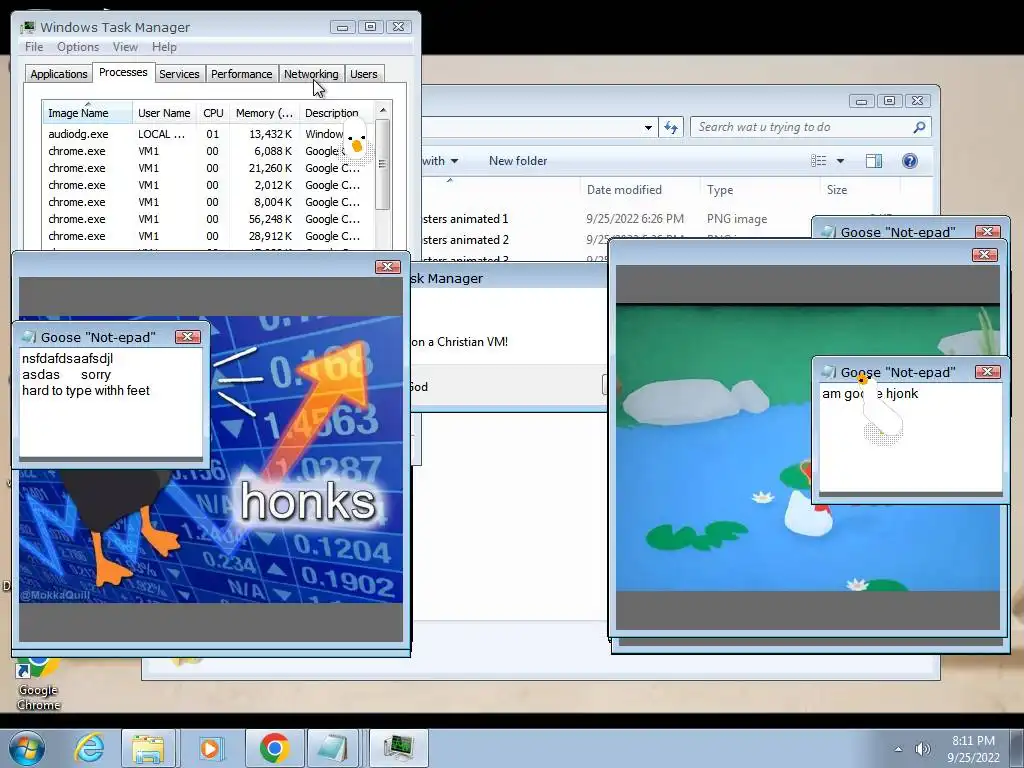This screenshot has width=1024, height=768.
Task: Launch Internet Explorer from the taskbar
Action: 89,748
